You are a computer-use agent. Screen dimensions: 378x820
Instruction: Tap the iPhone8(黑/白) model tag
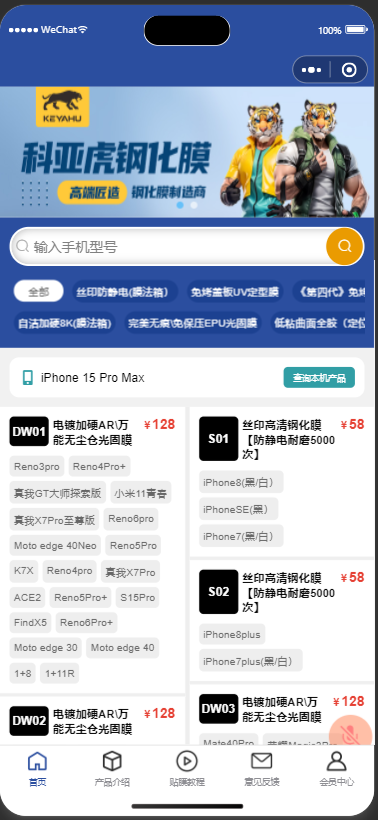[241, 482]
